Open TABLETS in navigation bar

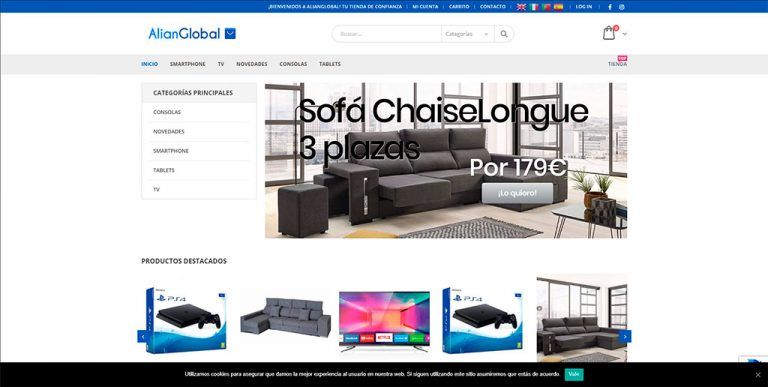330,64
